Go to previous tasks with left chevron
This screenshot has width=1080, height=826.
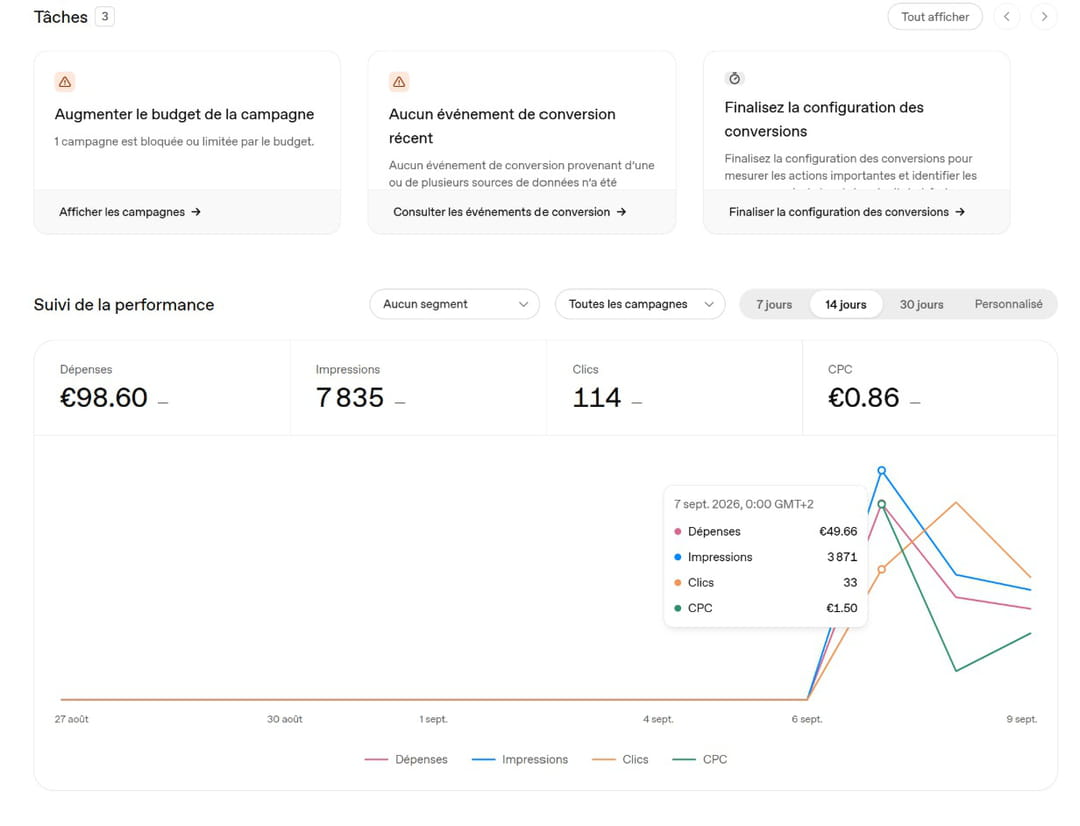pyautogui.click(x=1007, y=17)
